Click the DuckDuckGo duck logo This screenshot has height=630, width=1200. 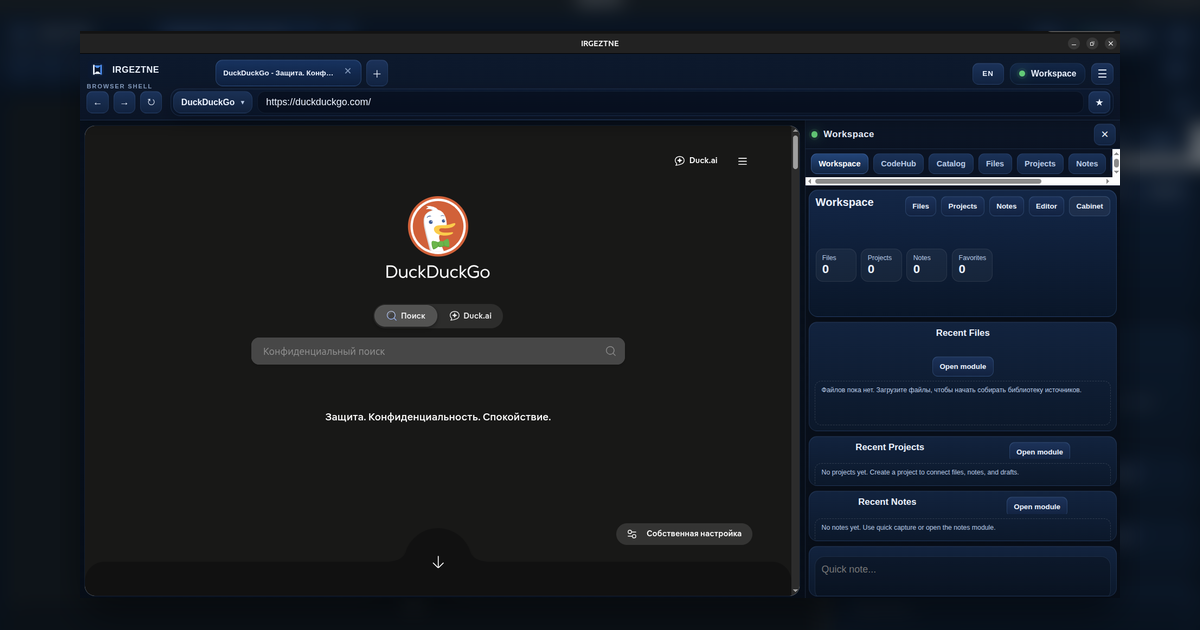pyautogui.click(x=438, y=226)
